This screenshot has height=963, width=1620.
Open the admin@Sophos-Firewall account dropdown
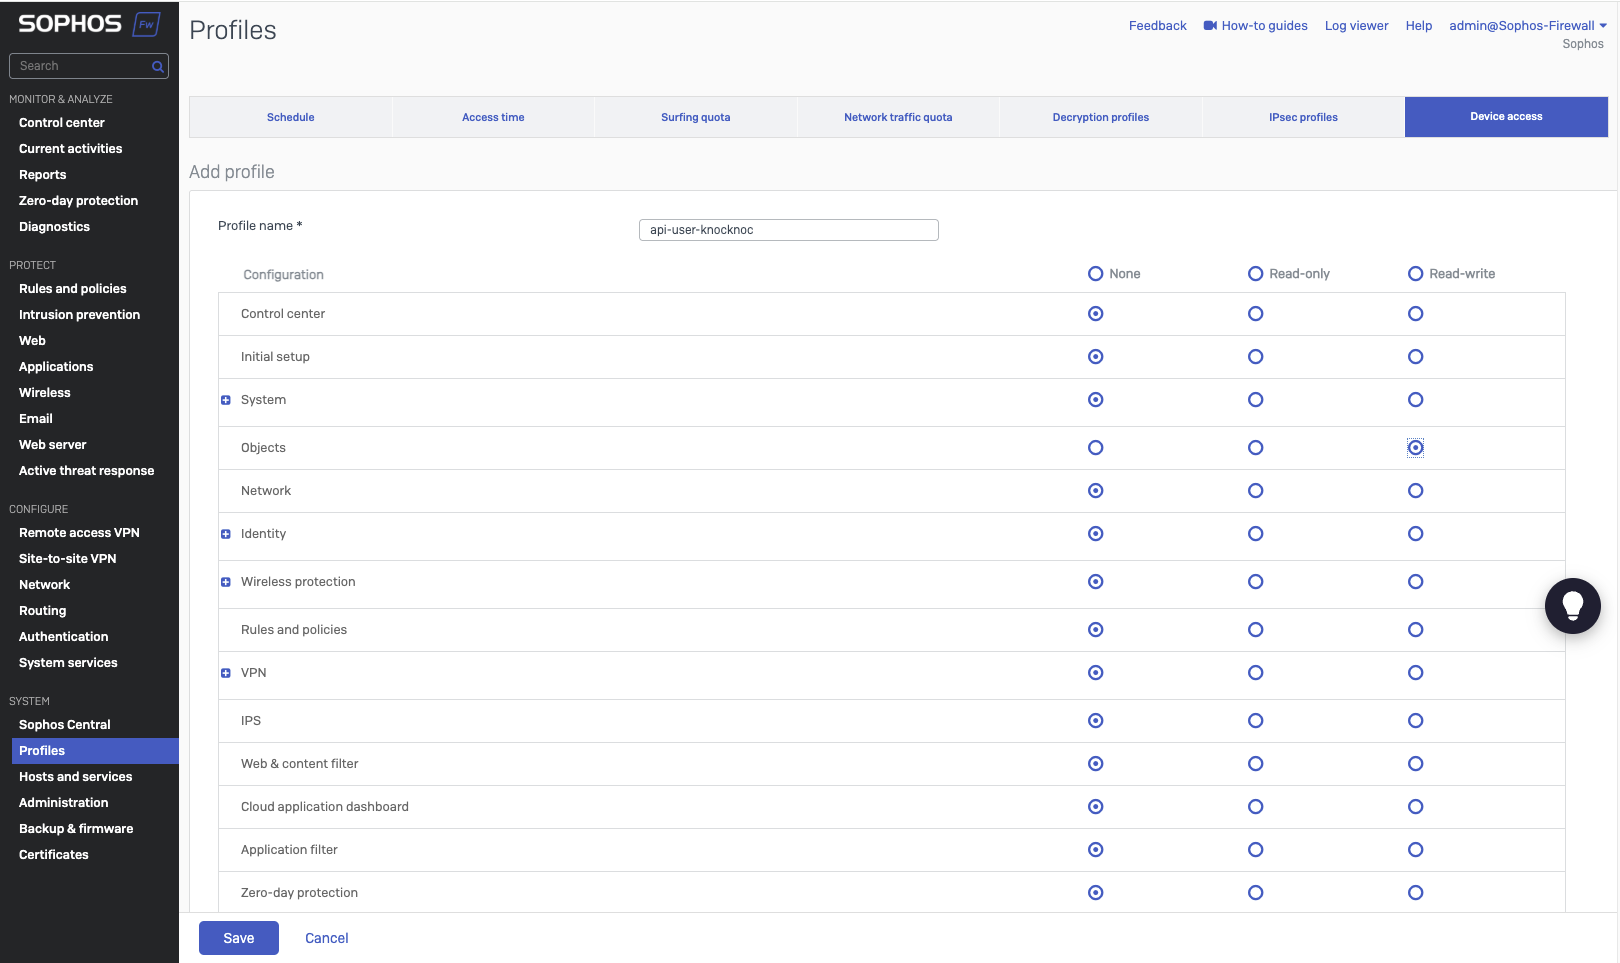[1528, 26]
